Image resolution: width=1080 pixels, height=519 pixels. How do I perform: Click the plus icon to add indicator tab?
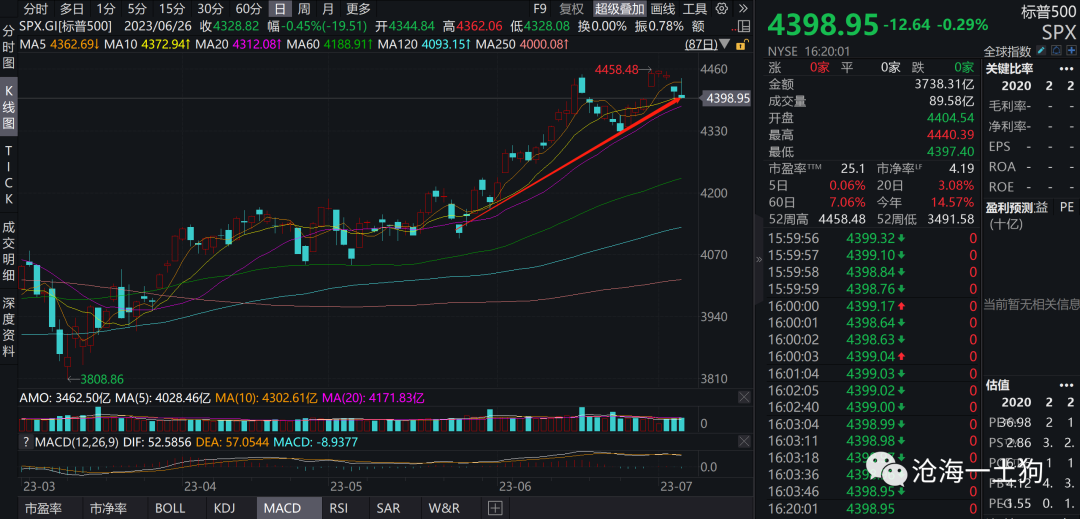click(x=494, y=508)
